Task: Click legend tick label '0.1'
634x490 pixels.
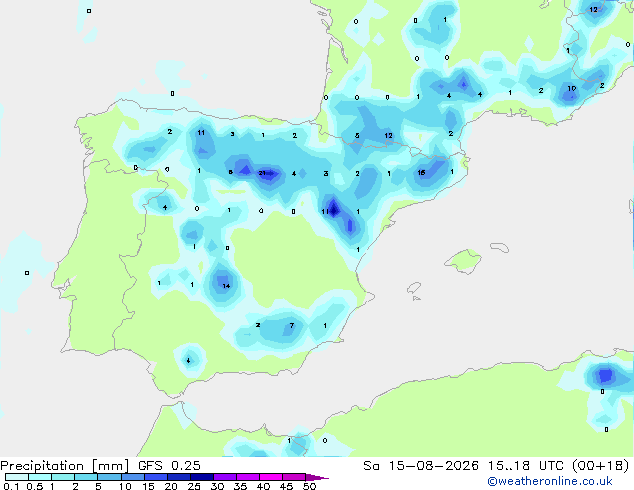Action: click(x=11, y=486)
